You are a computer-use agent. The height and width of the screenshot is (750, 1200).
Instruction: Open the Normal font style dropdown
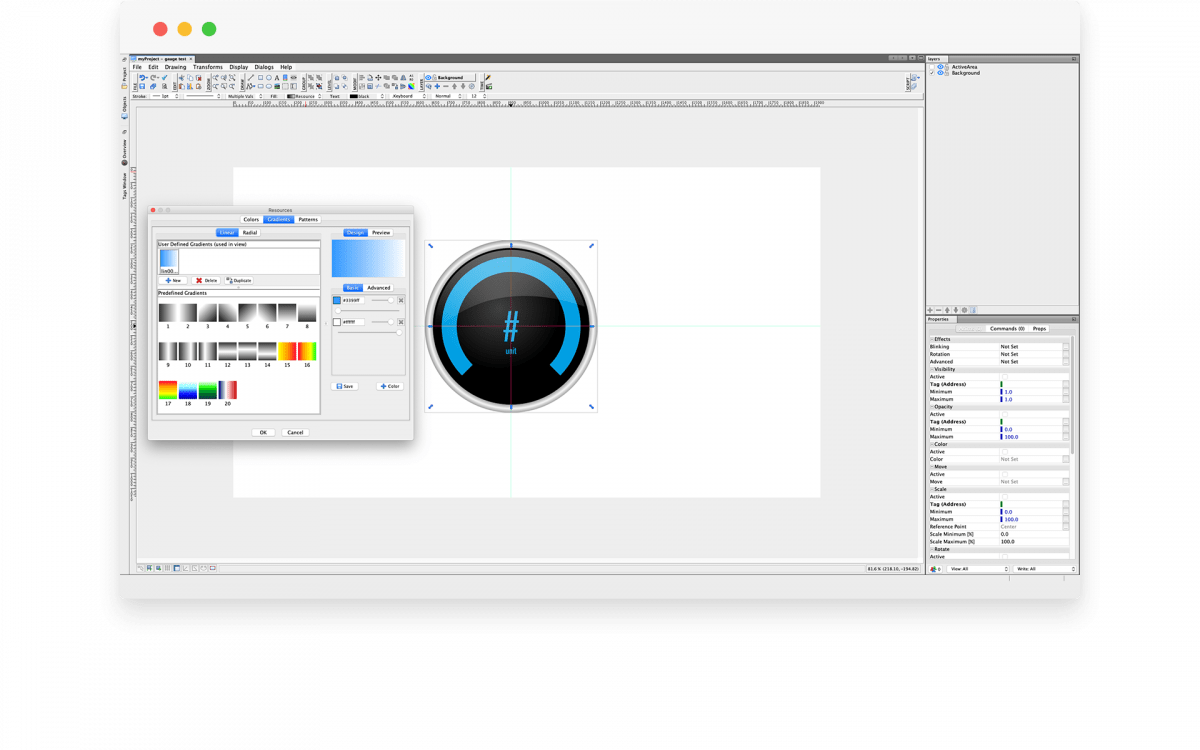447,96
